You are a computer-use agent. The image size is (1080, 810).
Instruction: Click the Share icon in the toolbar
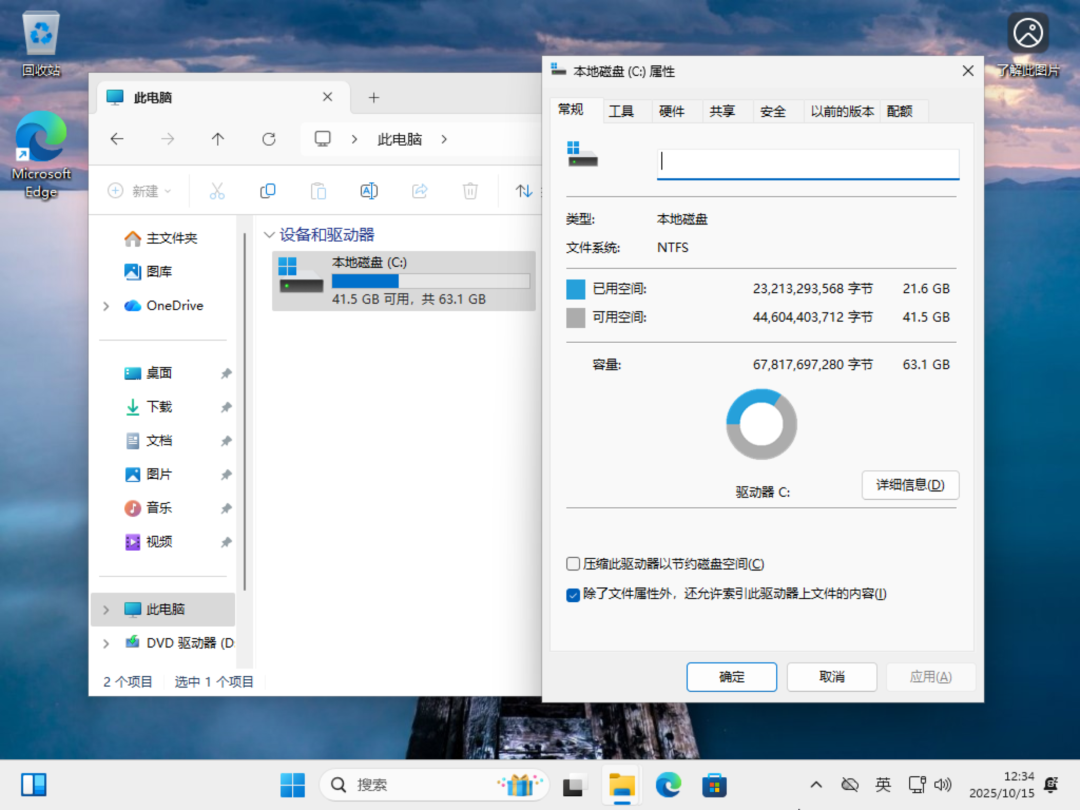point(419,190)
